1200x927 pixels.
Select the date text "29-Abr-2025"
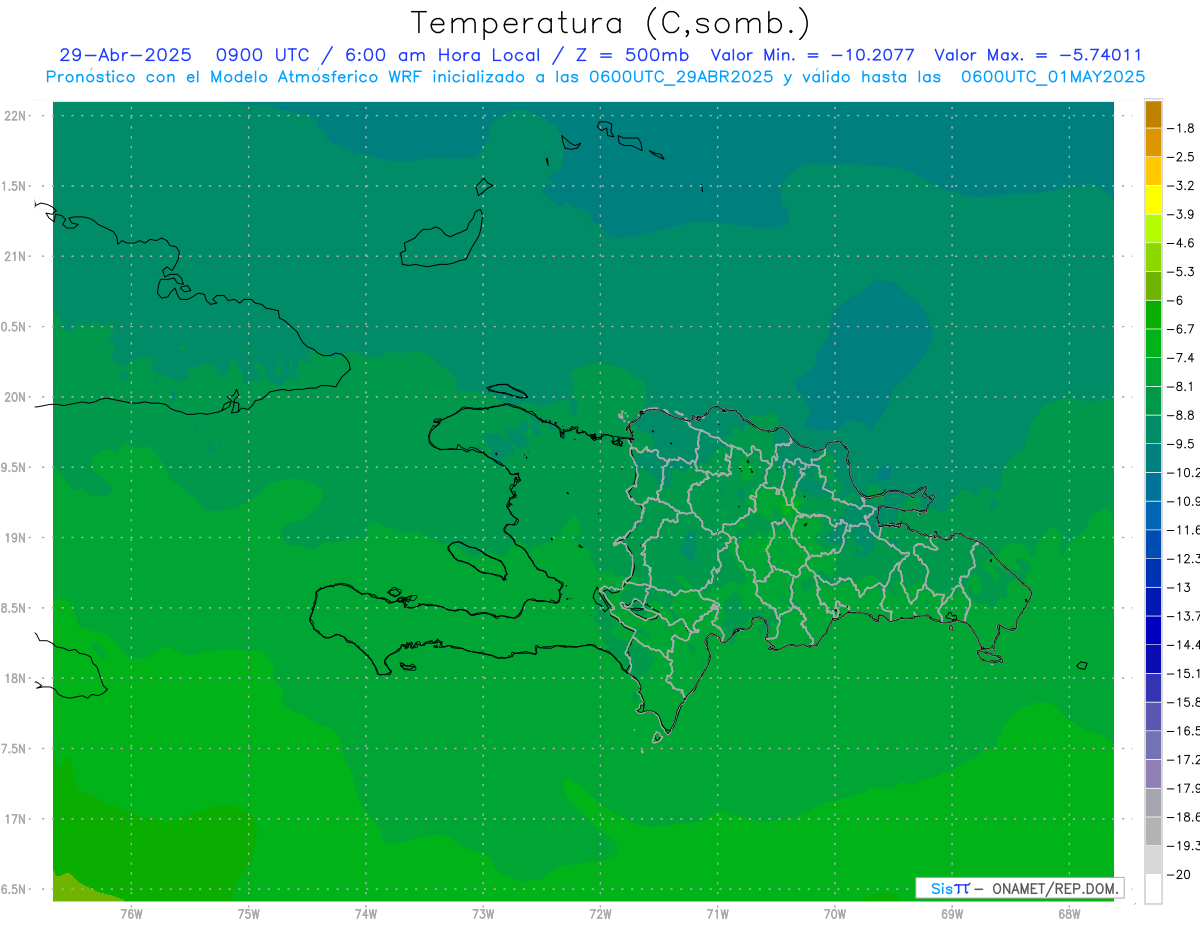pyautogui.click(x=125, y=56)
